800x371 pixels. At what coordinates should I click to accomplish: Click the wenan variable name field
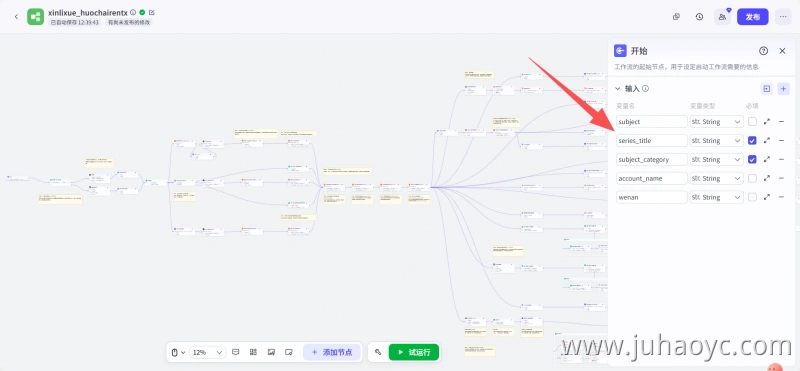pos(652,197)
